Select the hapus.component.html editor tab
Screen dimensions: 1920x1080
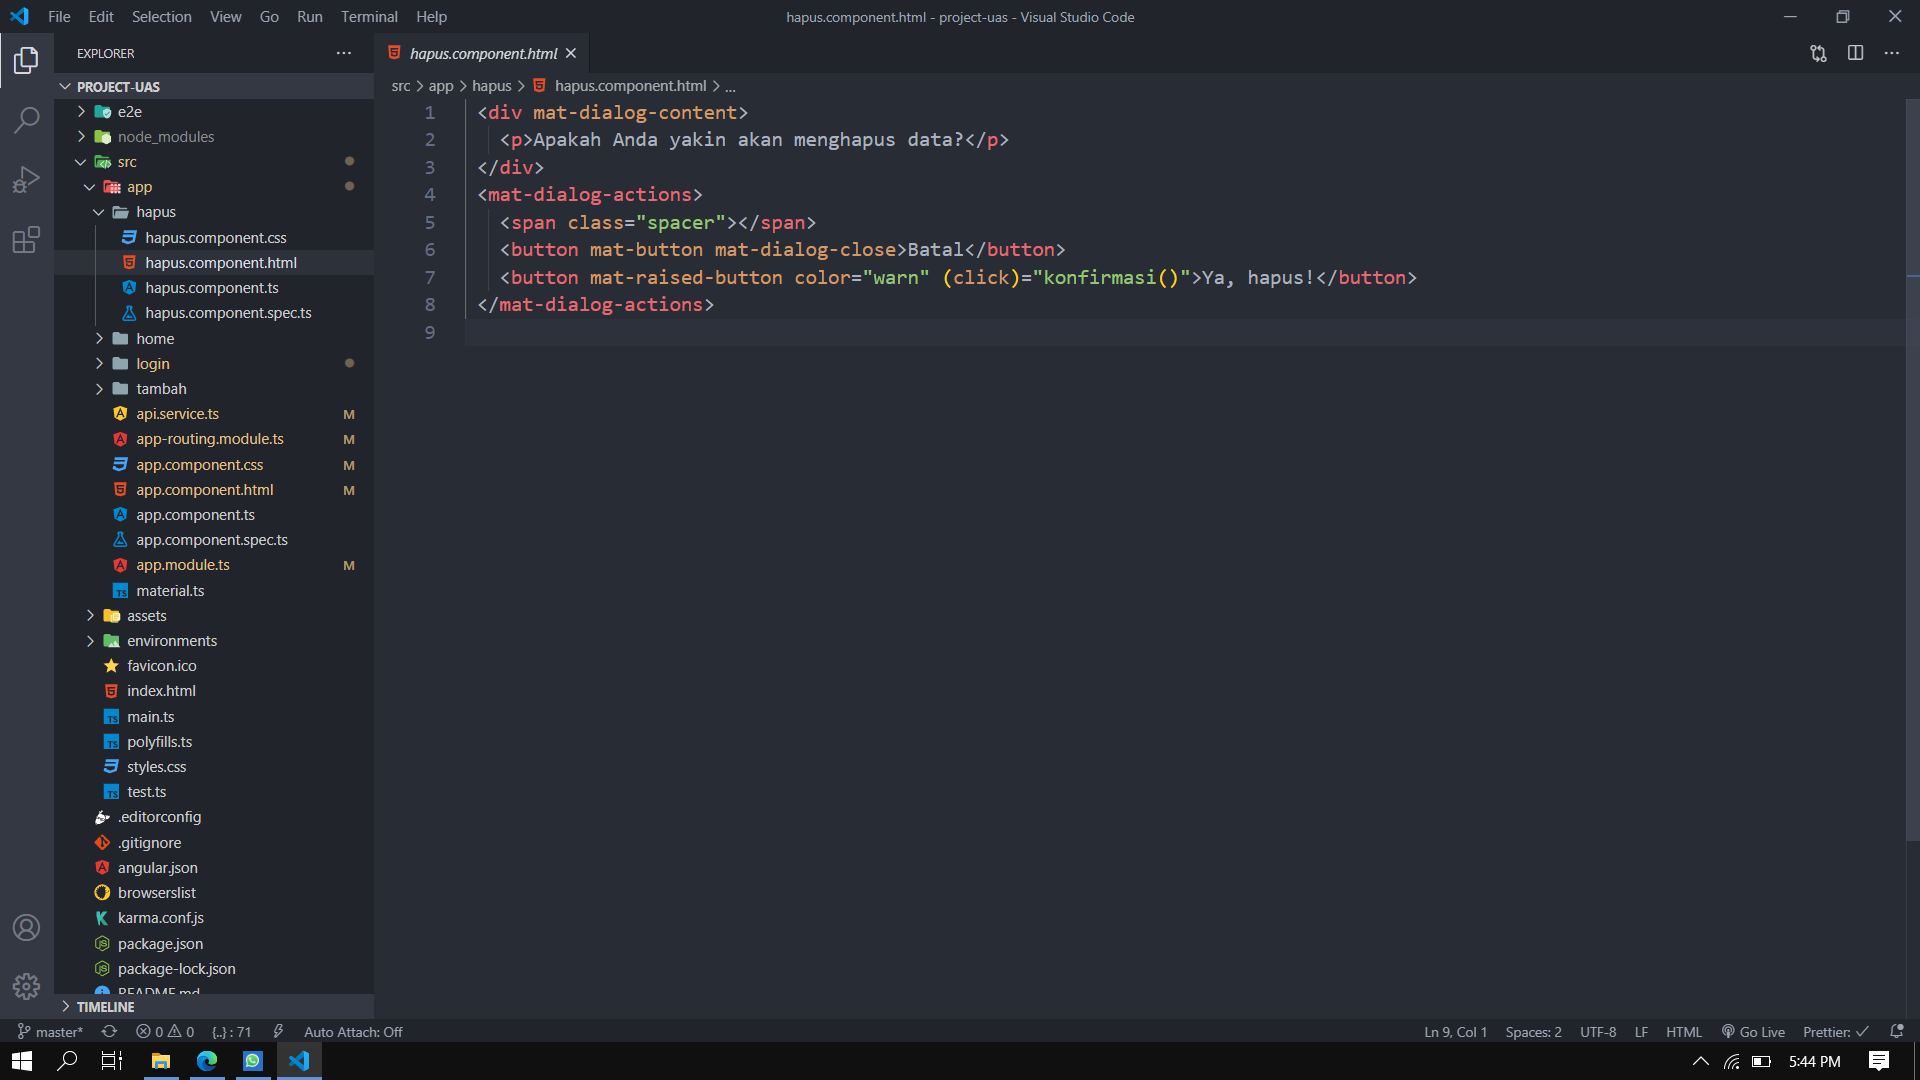[x=482, y=53]
